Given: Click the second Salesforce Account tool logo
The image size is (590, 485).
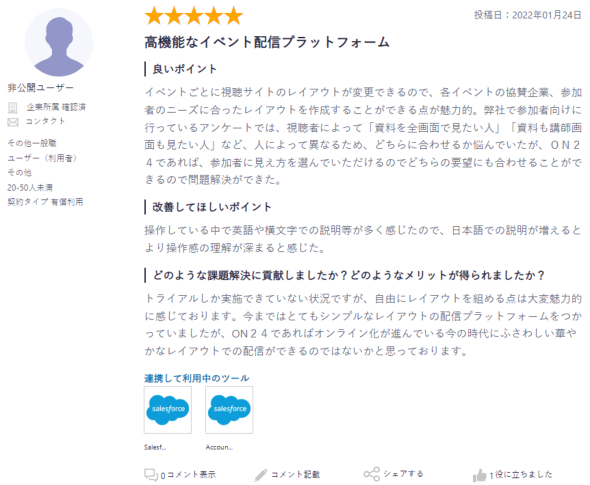Looking at the screenshot, I should (229, 410).
